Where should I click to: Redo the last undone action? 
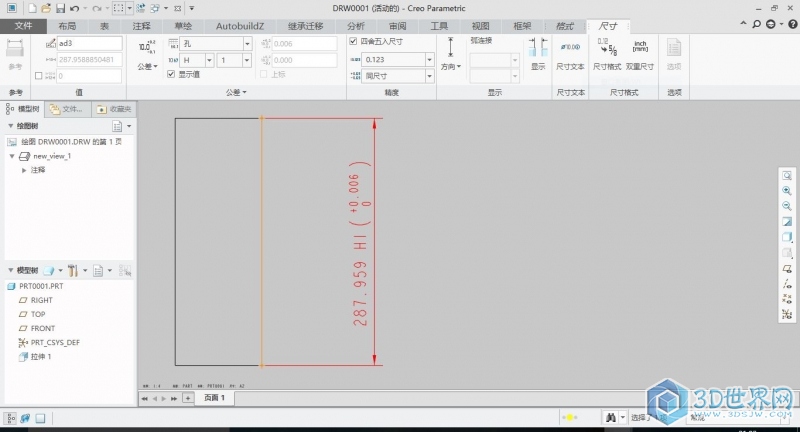[x=97, y=8]
